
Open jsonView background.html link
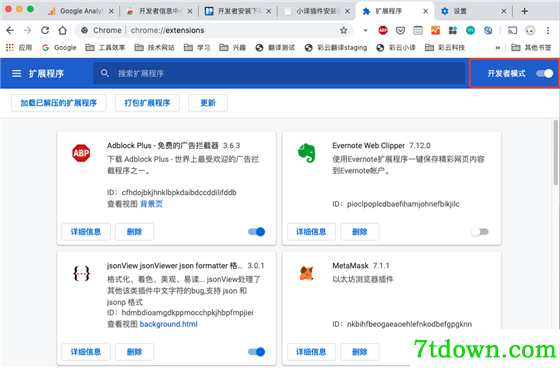point(169,324)
